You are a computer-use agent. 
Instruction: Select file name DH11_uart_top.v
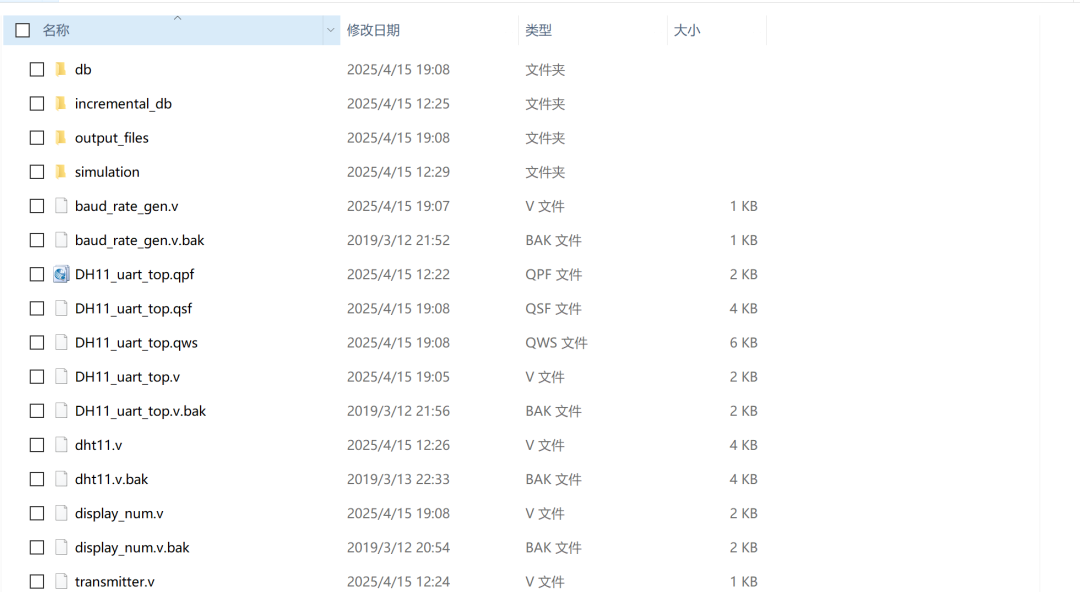point(127,377)
